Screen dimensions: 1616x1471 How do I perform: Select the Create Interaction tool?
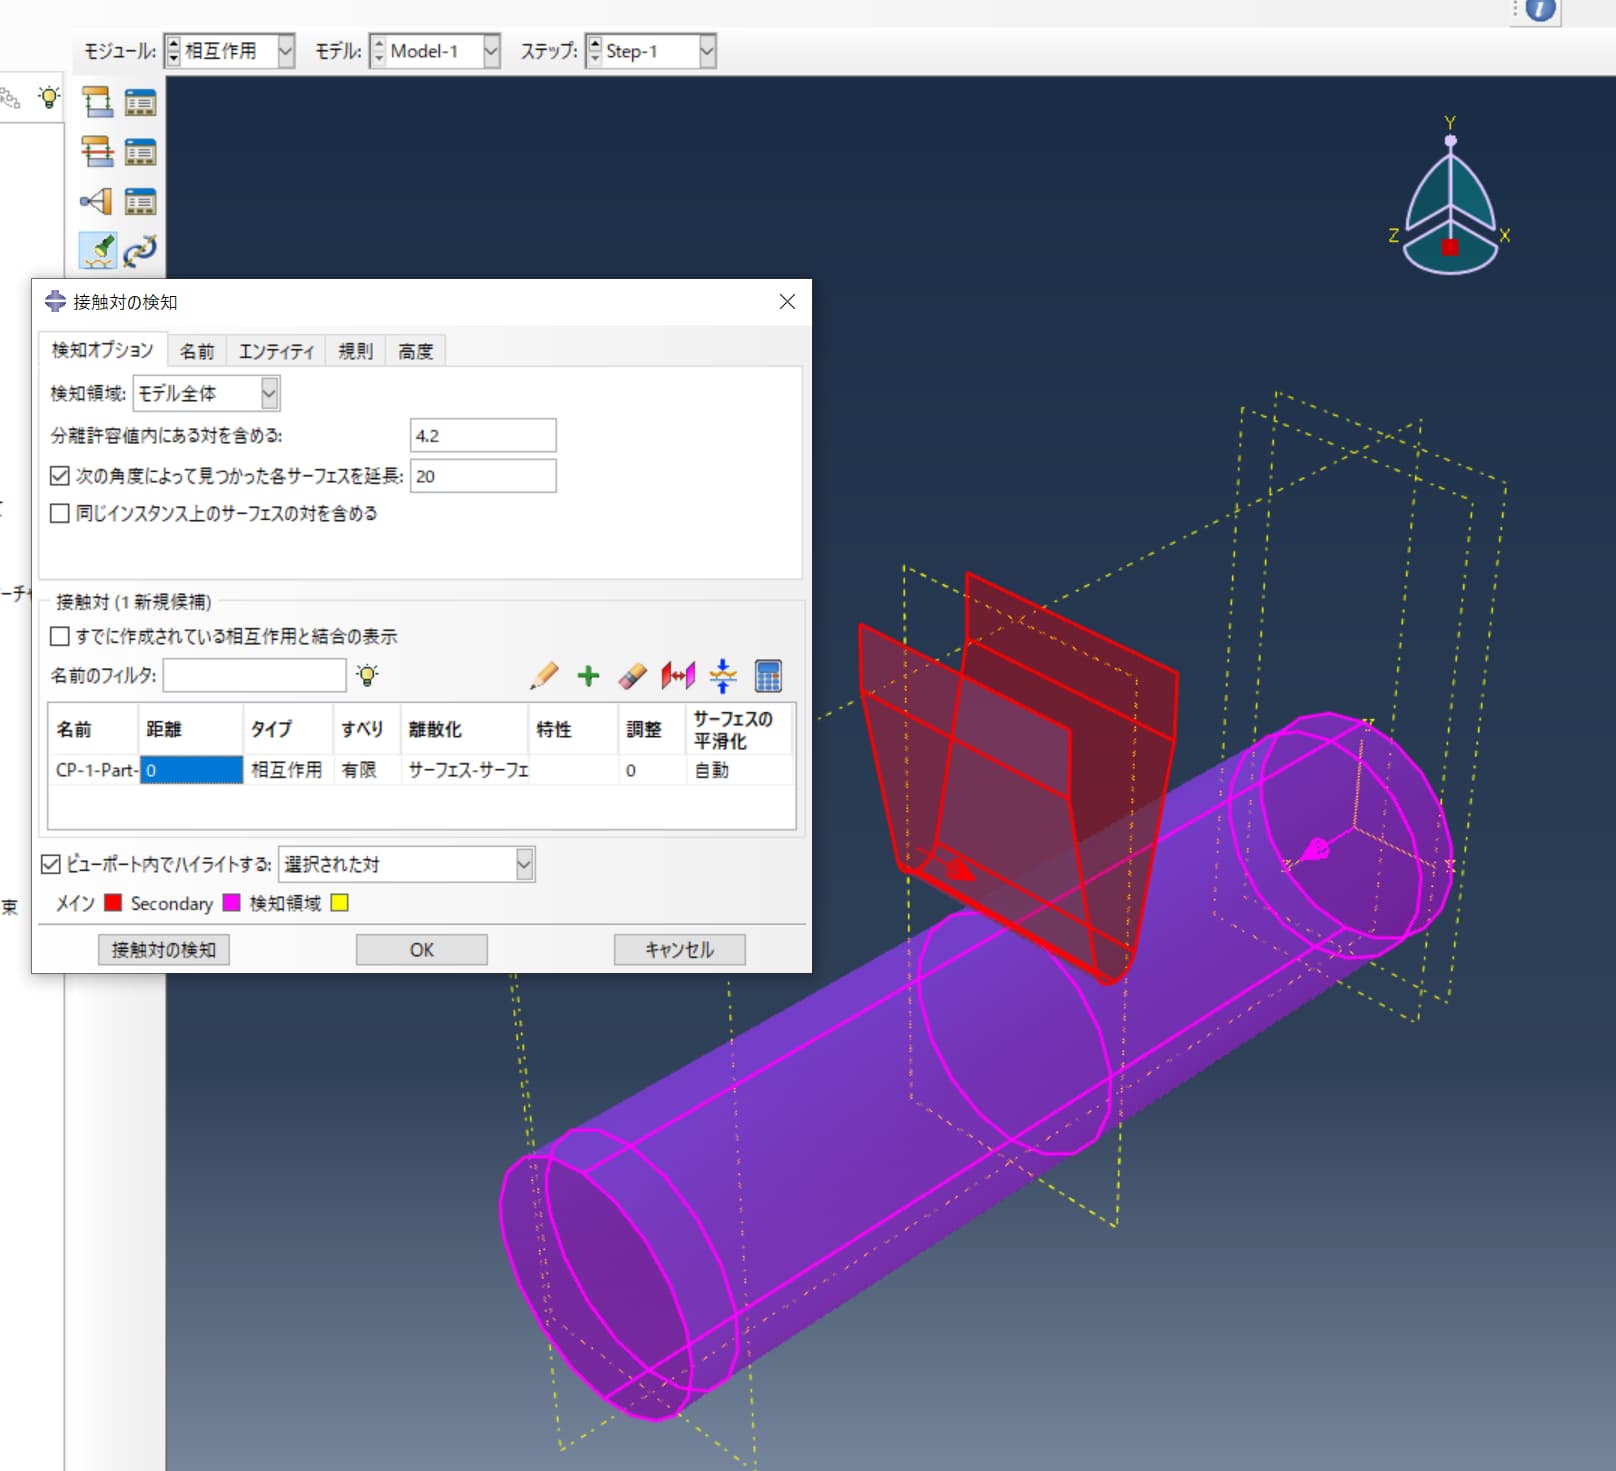[x=96, y=102]
